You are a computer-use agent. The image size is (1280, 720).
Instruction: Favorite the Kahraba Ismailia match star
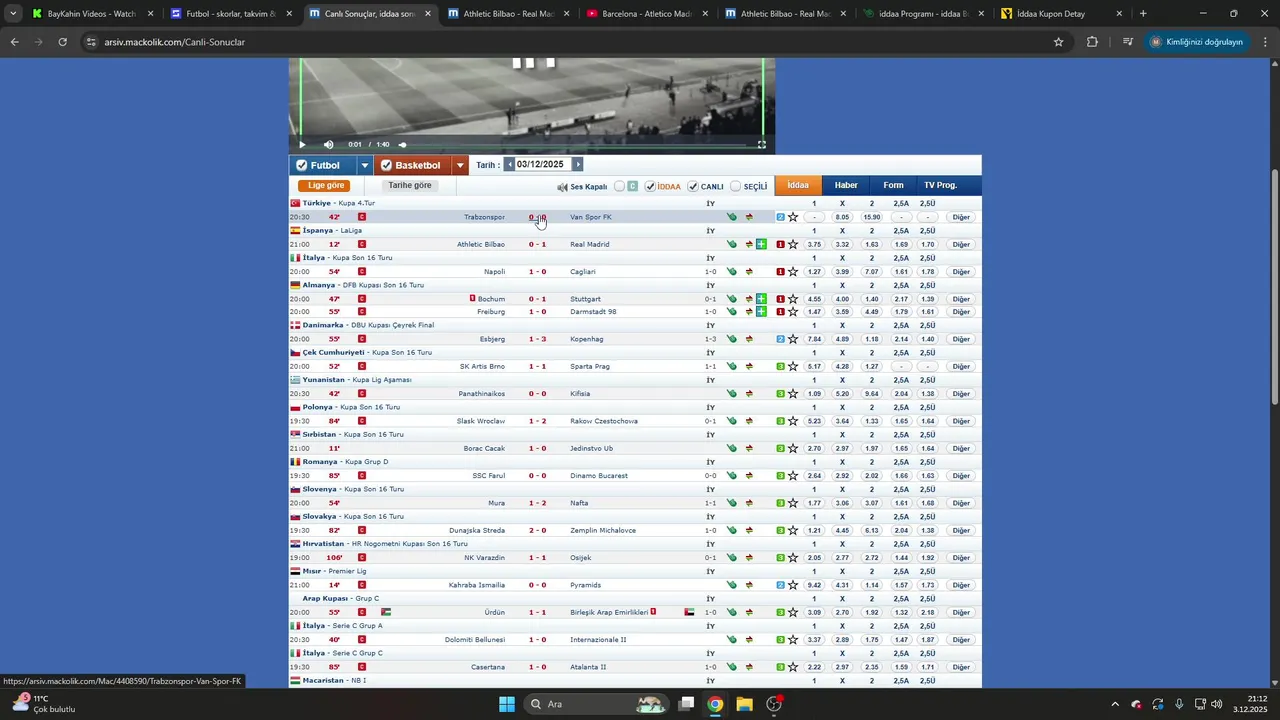coord(793,585)
